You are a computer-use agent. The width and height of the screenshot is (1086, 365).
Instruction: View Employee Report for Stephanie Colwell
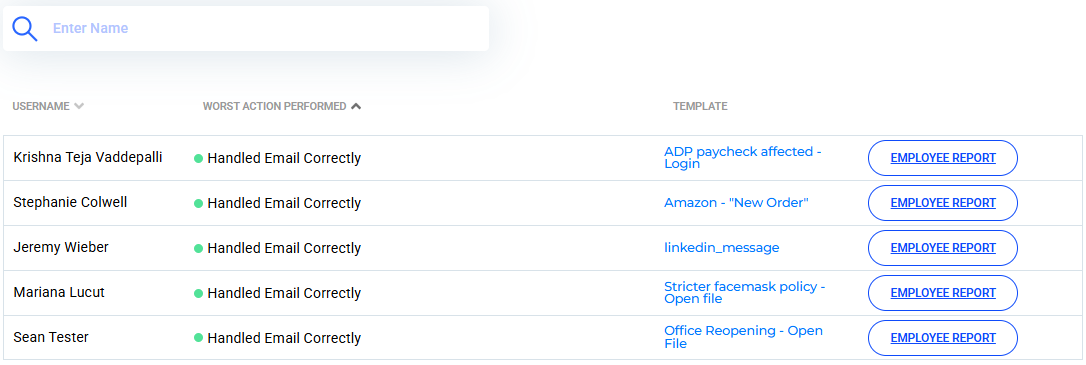point(943,203)
